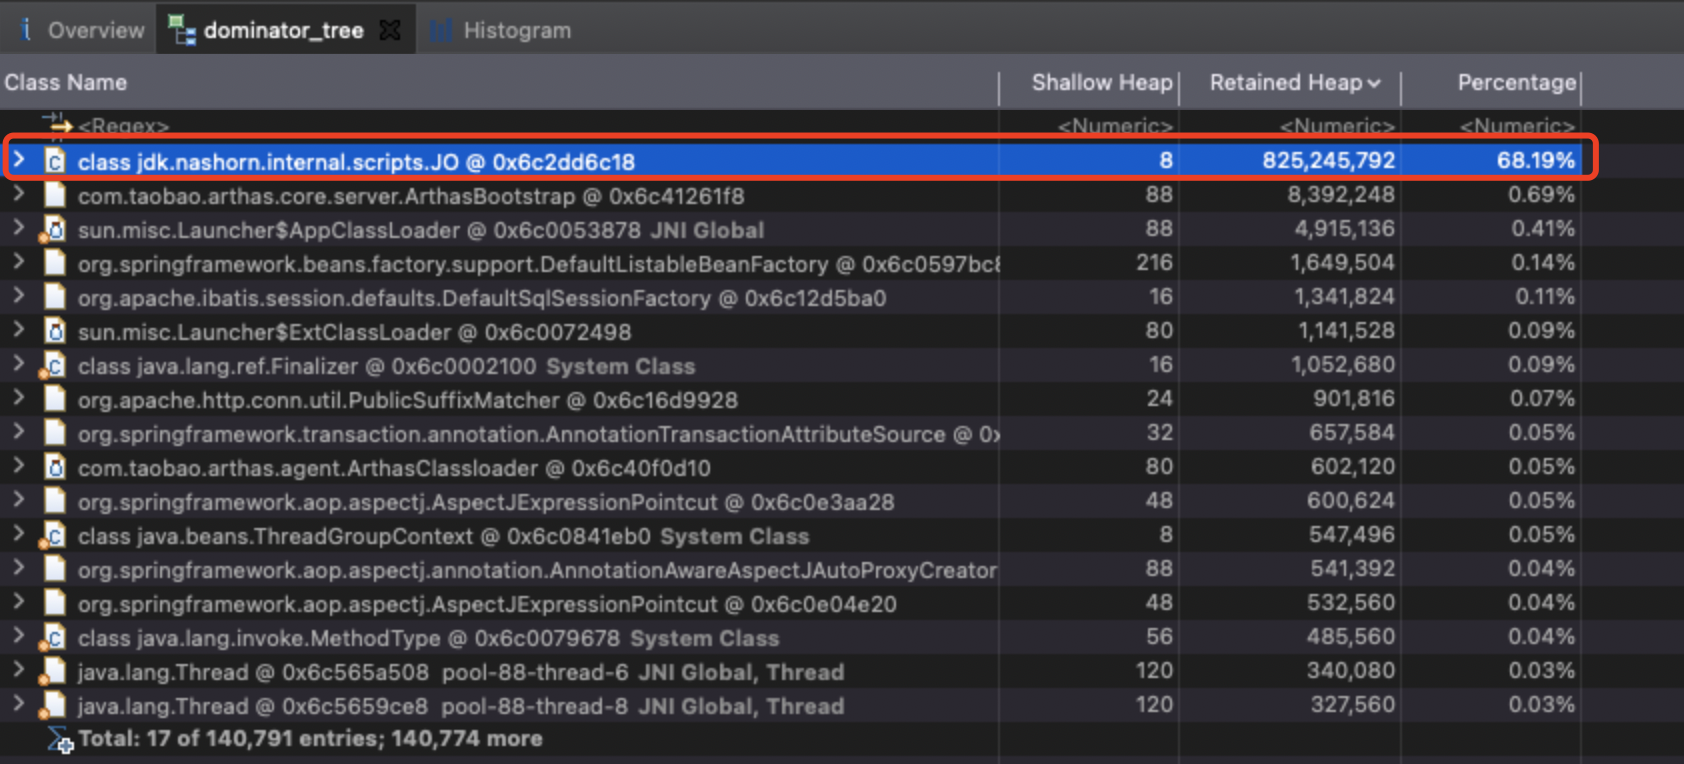
Task: Expand the AnnotationTransactionAttributeSource row
Action: point(18,432)
